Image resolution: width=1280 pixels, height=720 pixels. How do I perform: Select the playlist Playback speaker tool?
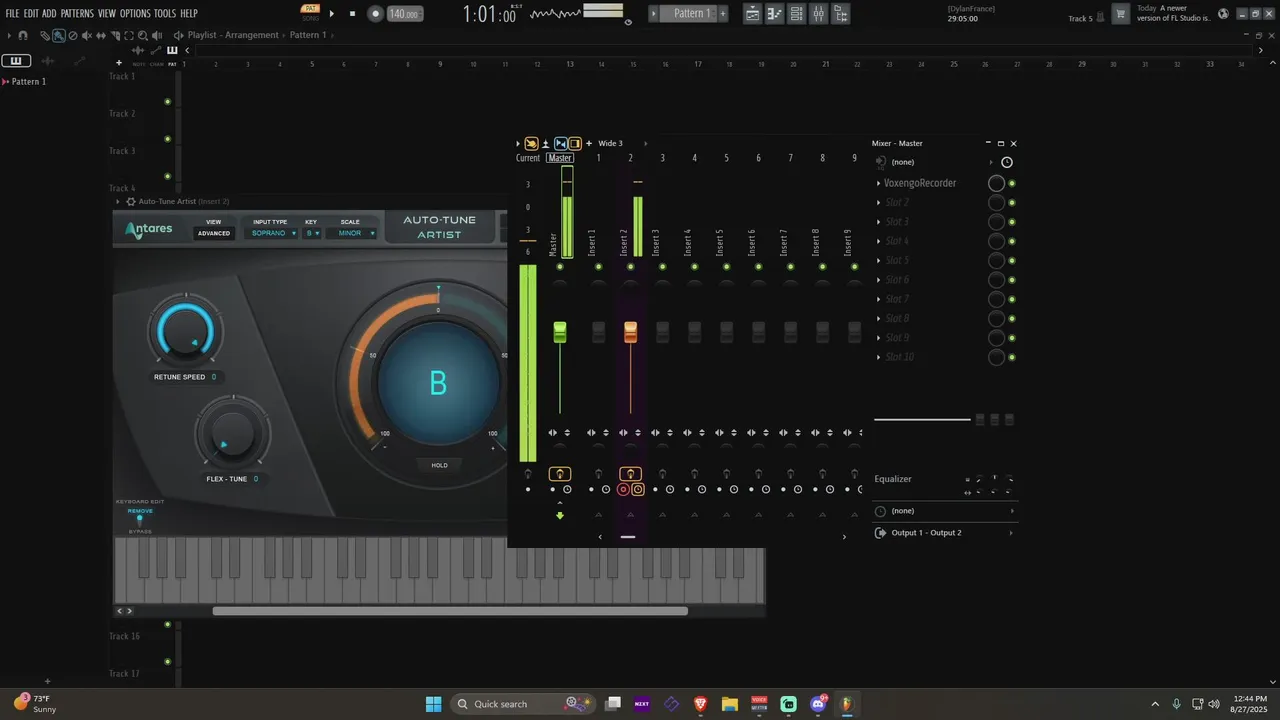point(157,35)
